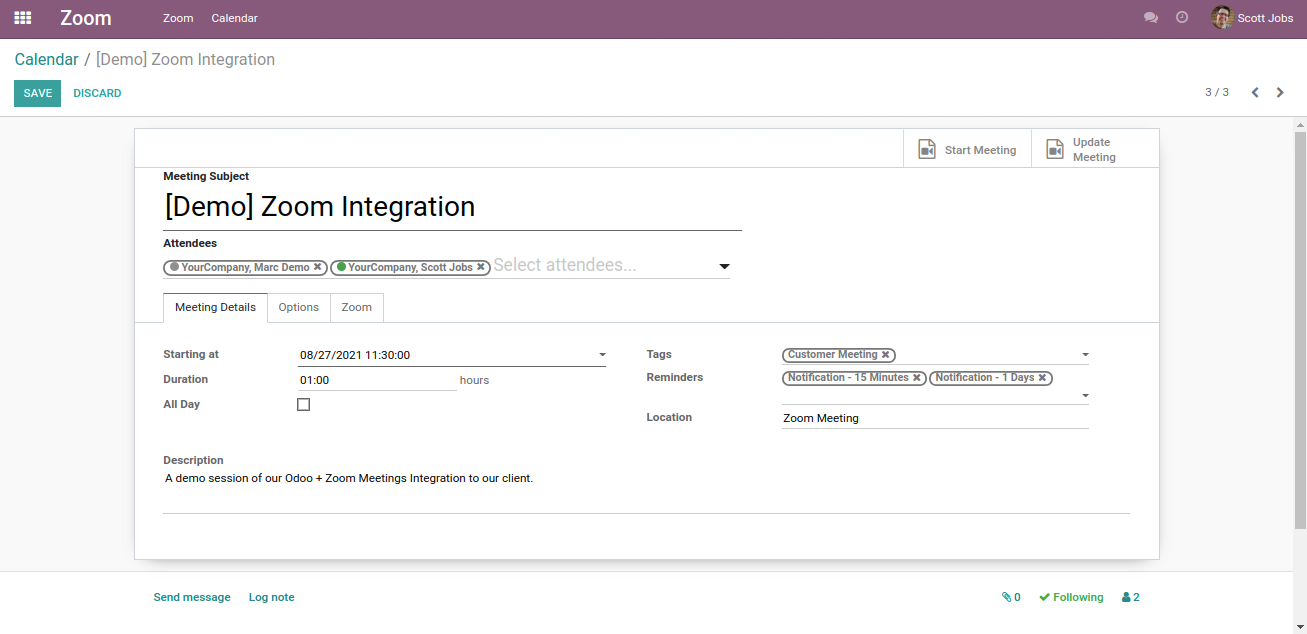Click the Discard button

pos(97,93)
